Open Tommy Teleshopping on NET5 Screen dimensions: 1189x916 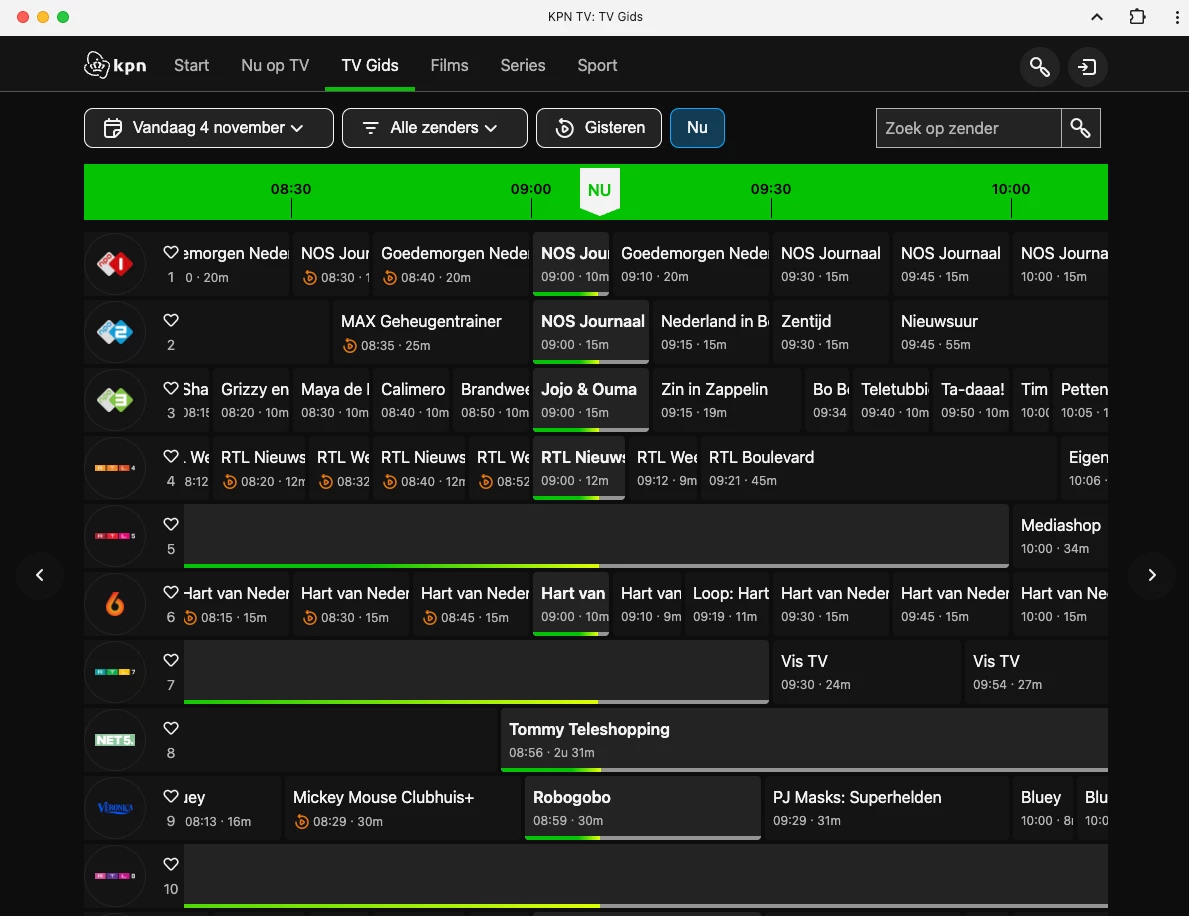[x=805, y=740]
